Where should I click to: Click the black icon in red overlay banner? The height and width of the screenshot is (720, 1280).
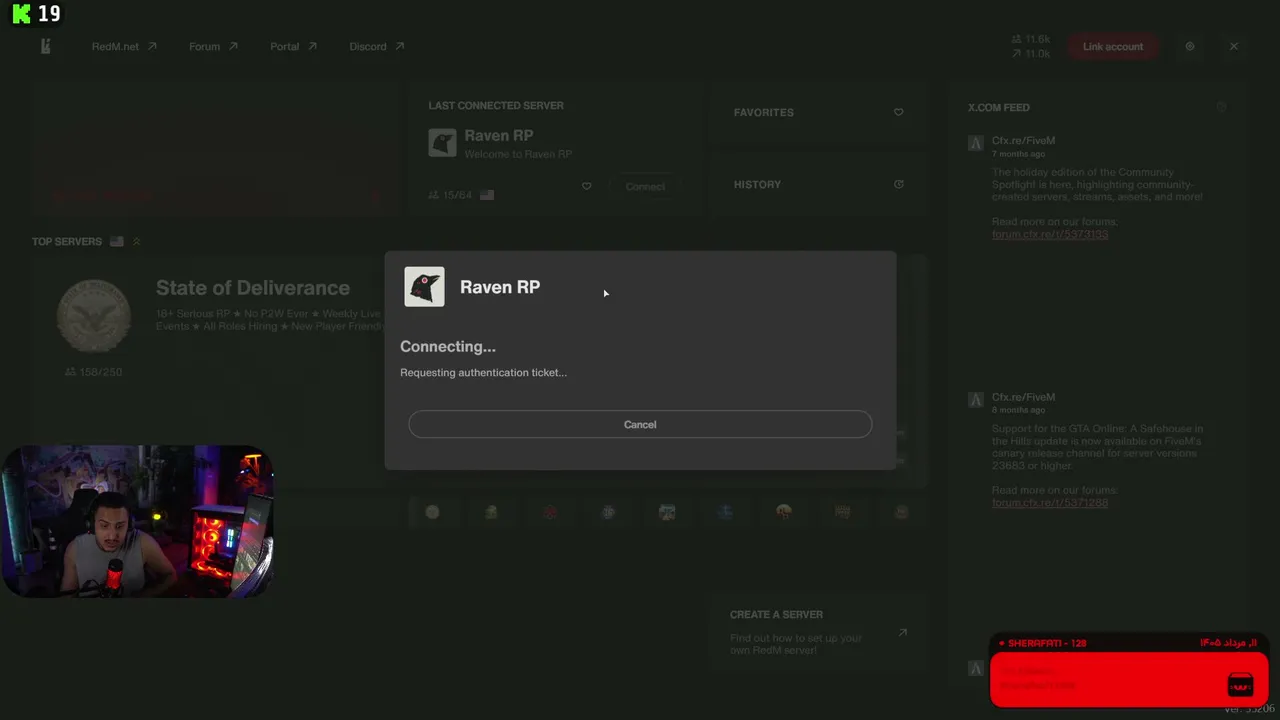(x=1240, y=685)
